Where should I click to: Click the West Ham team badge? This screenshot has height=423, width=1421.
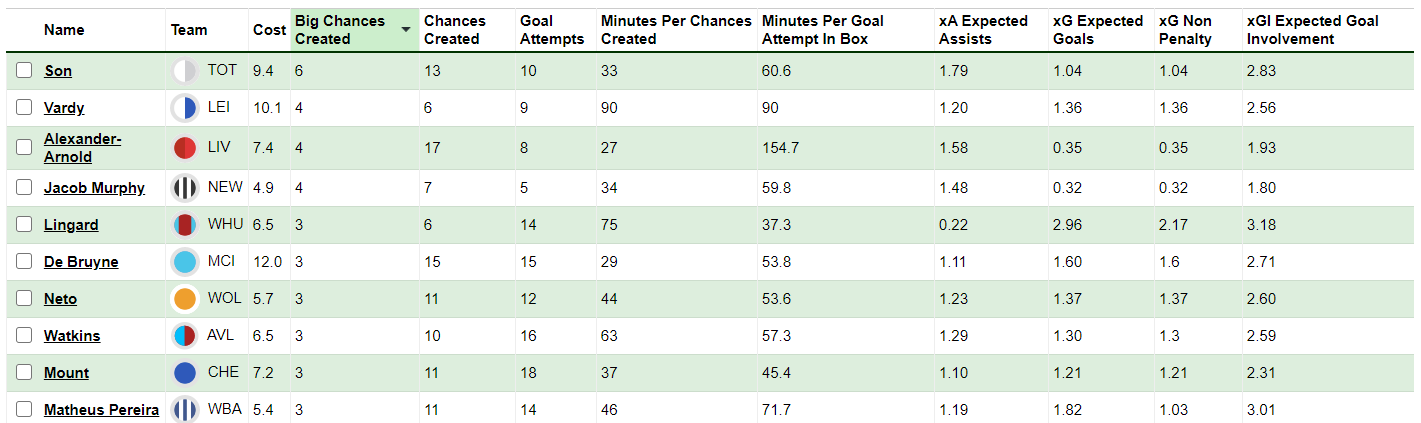(x=185, y=225)
